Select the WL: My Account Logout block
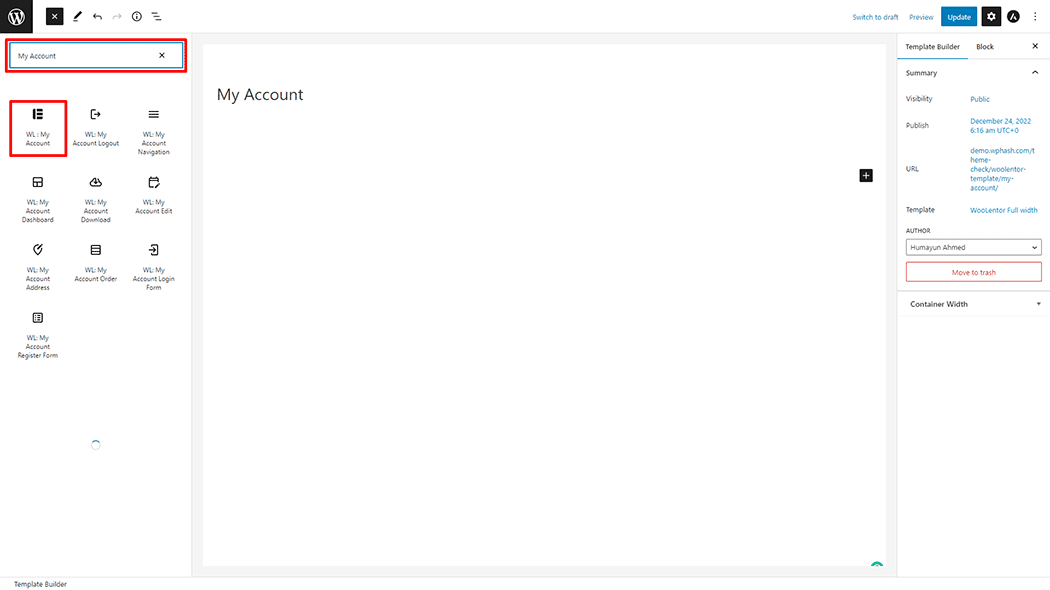The height and width of the screenshot is (590, 1050). click(x=96, y=128)
